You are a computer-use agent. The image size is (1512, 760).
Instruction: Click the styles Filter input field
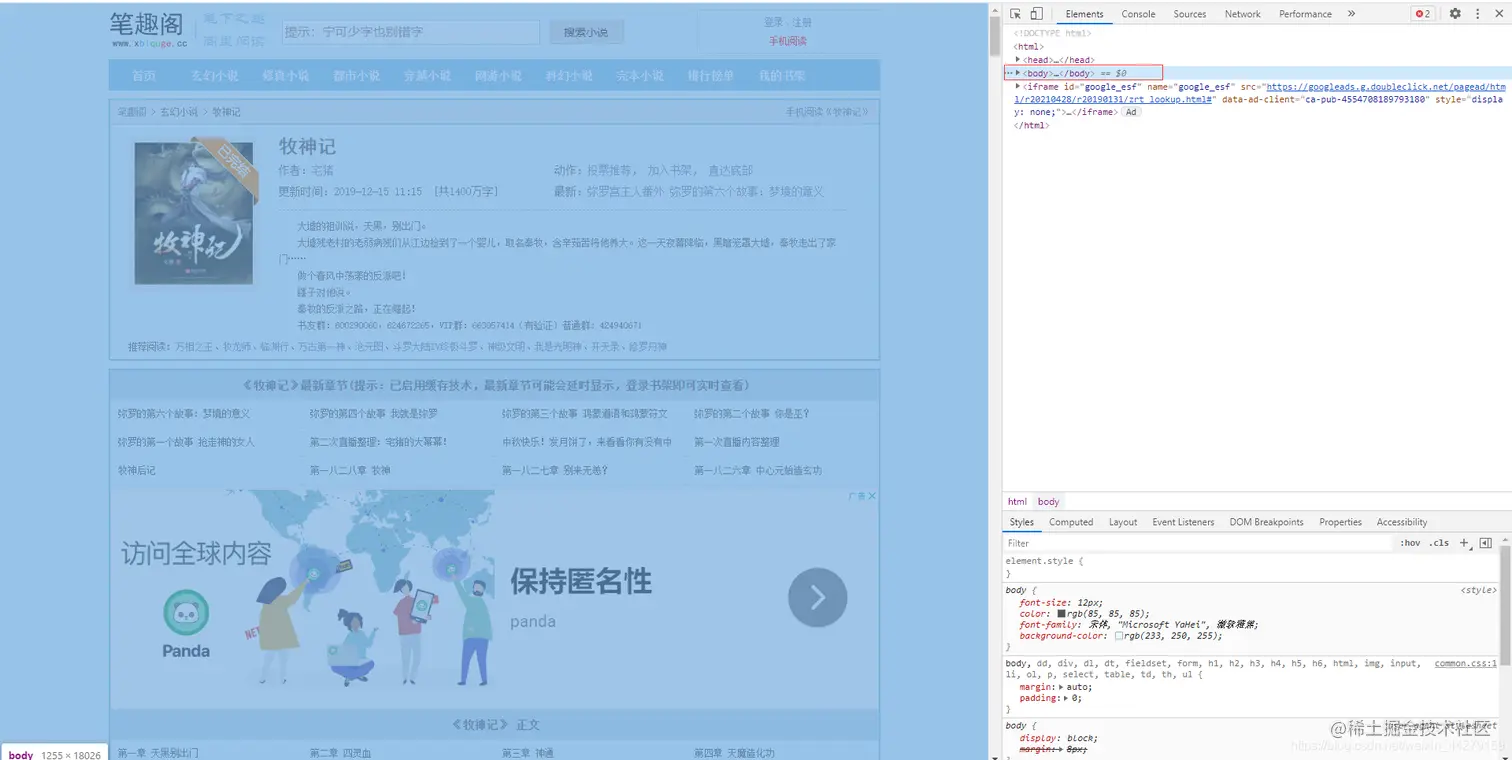(x=1100, y=542)
